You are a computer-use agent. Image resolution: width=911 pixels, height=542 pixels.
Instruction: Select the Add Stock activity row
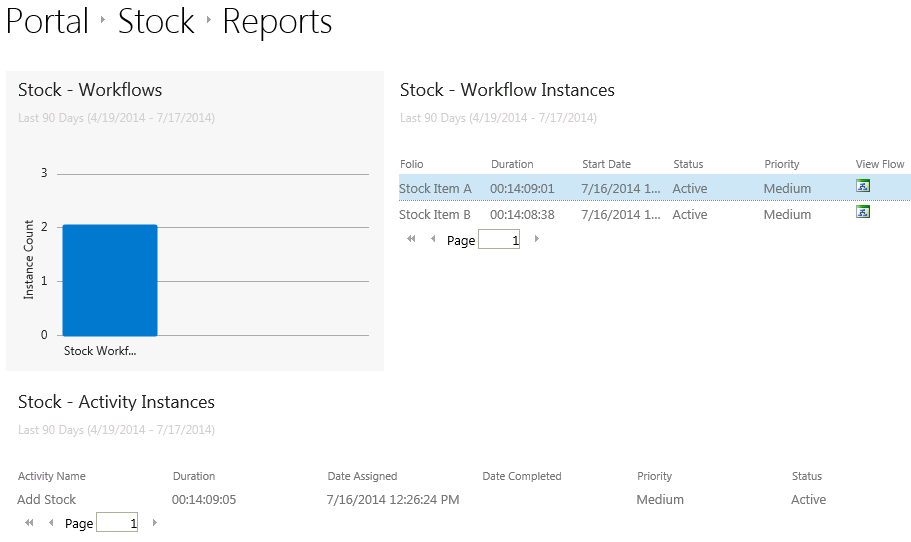tap(47, 499)
